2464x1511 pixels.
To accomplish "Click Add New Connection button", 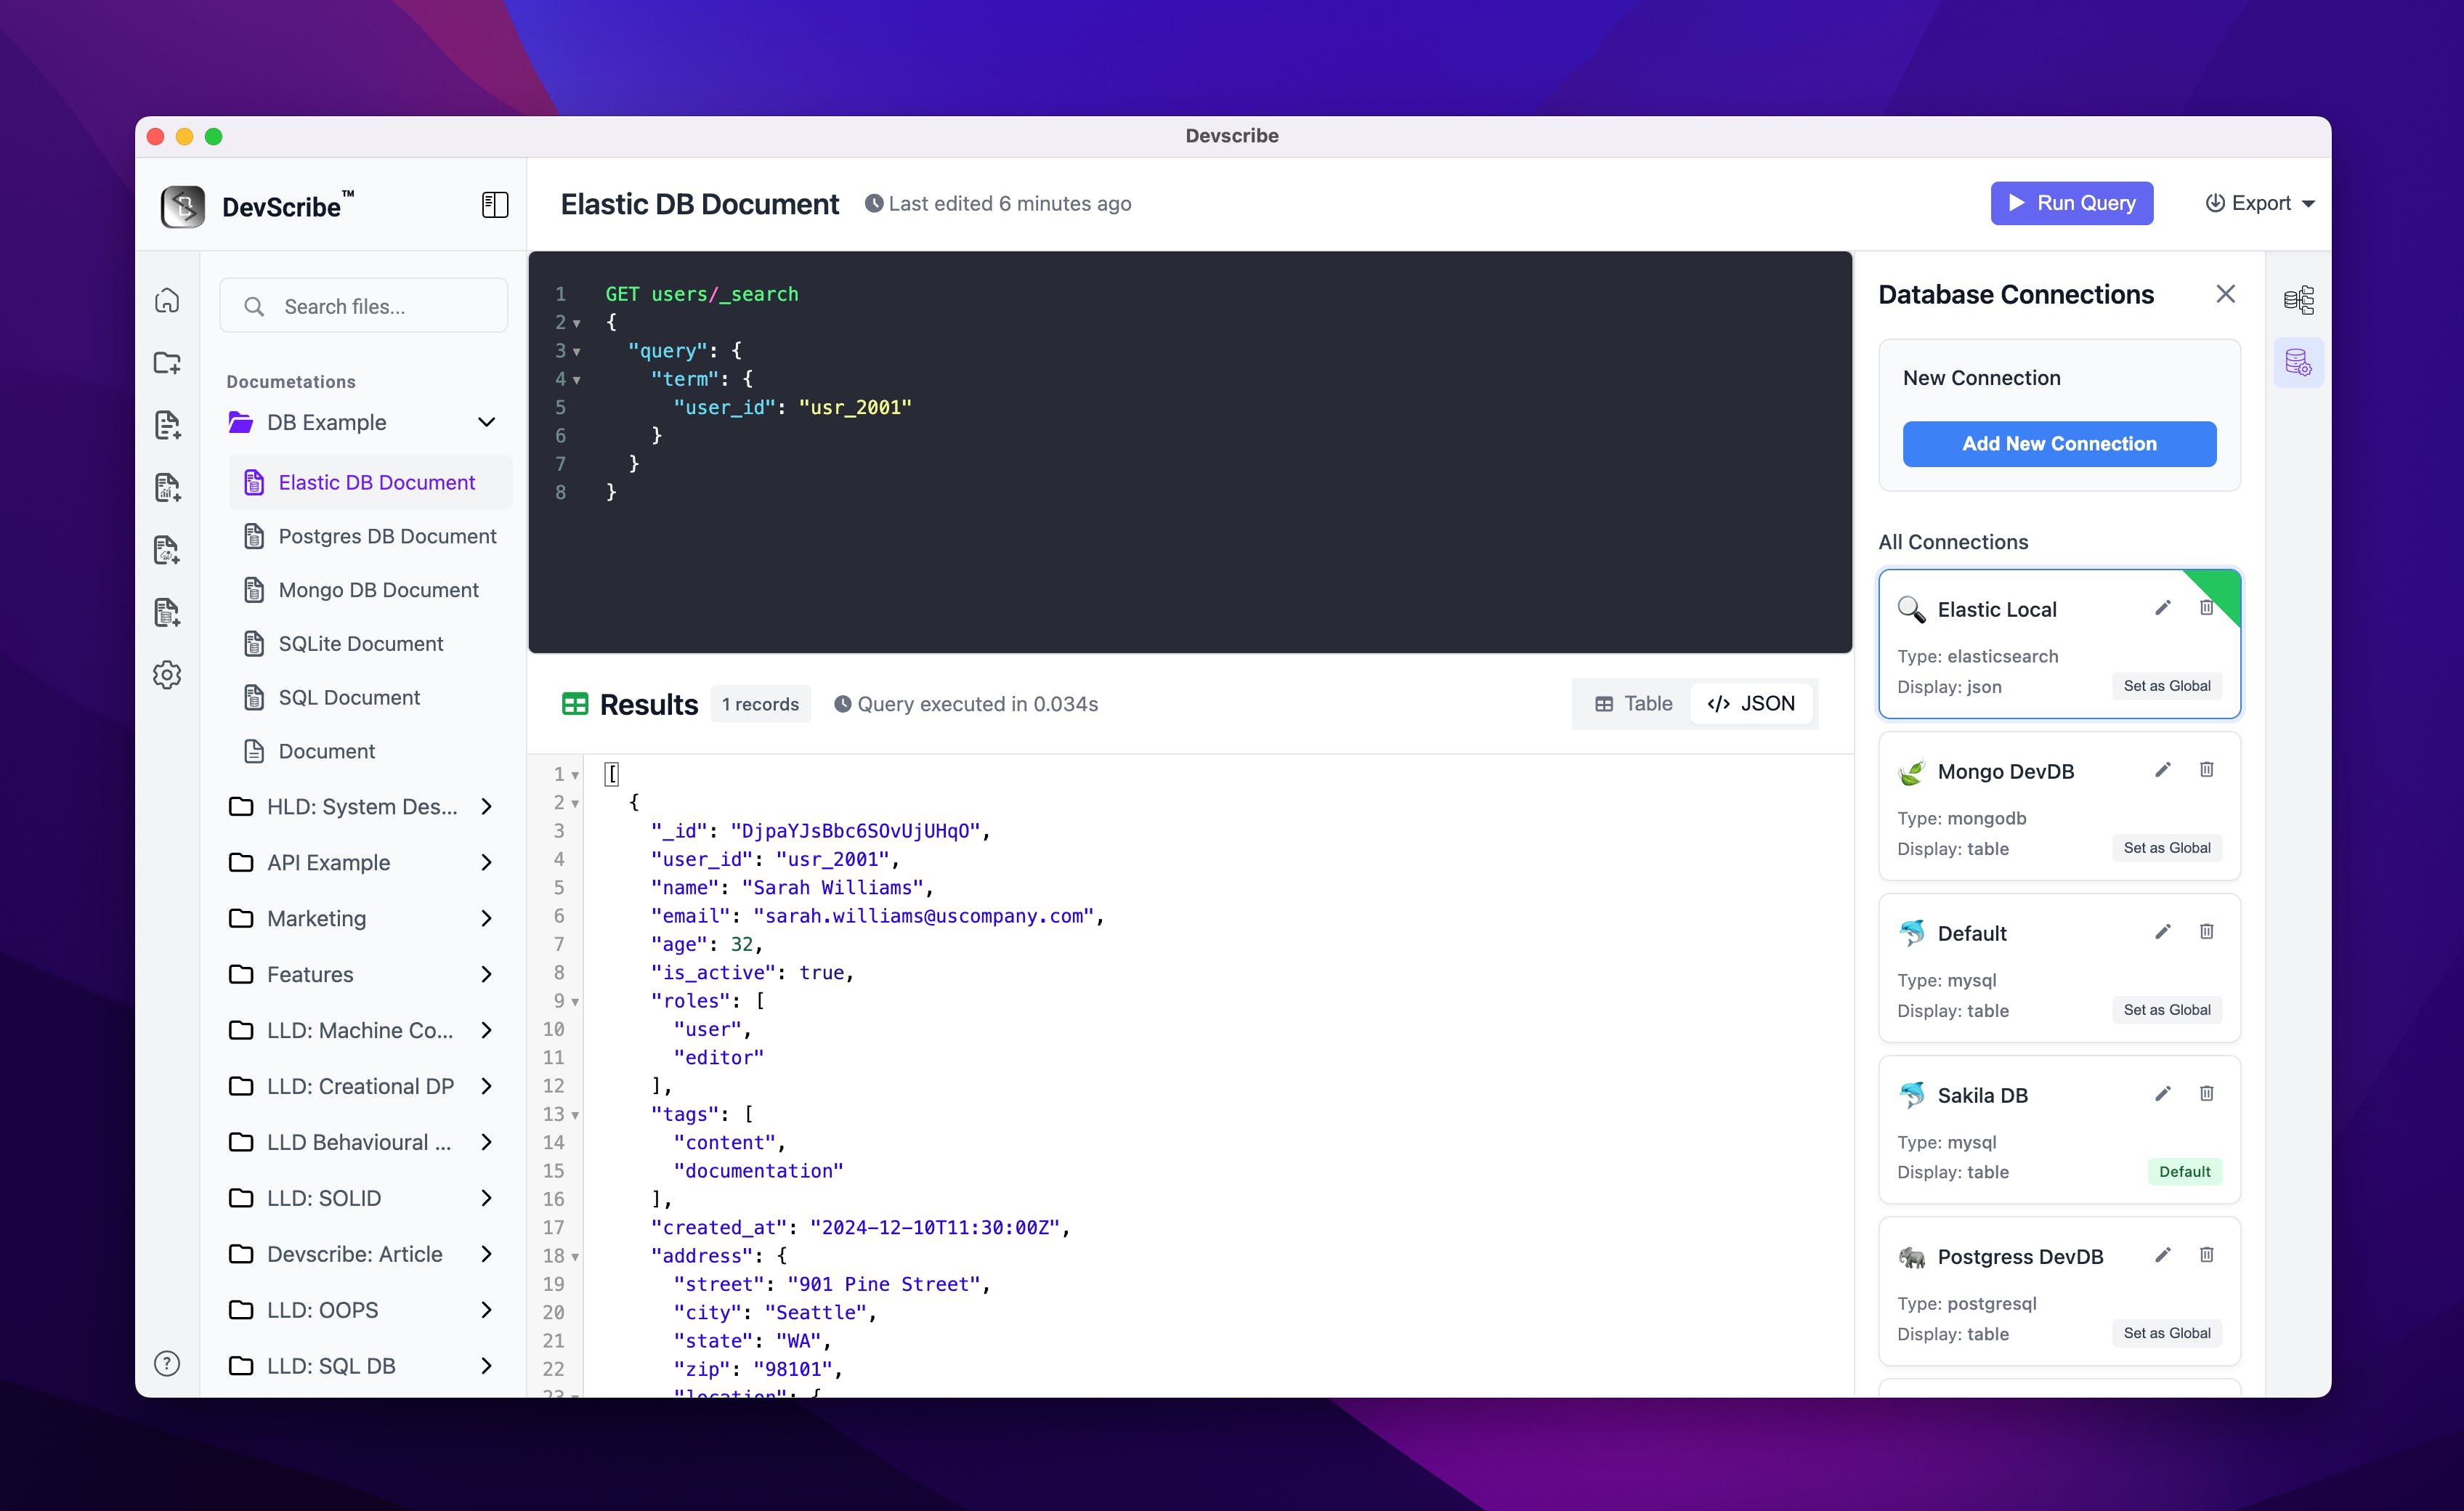I will (2058, 444).
